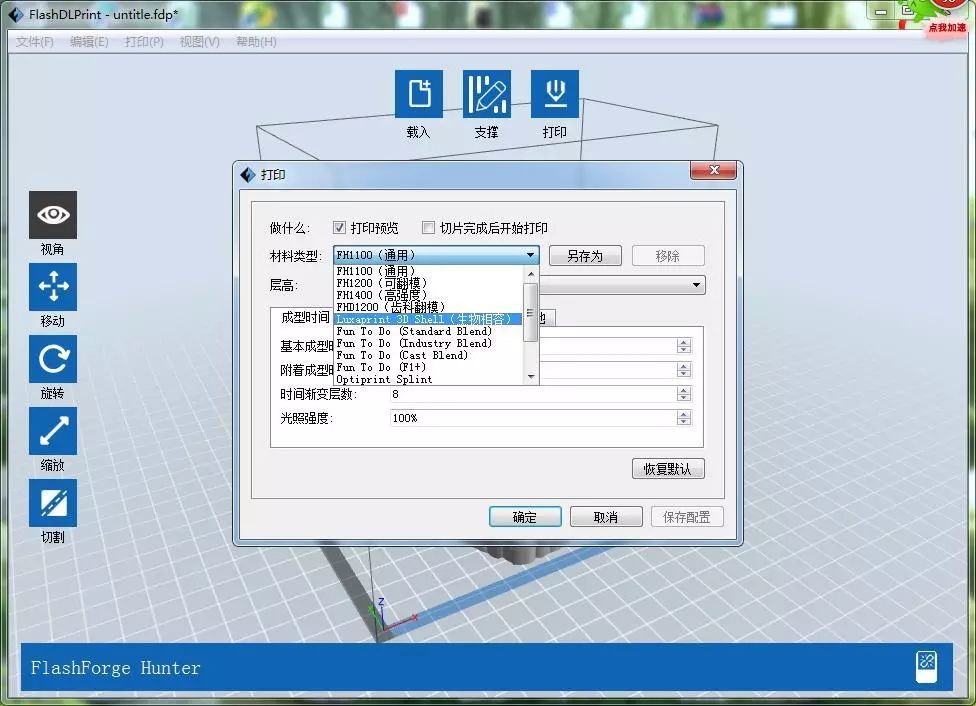
Task: Click the 另存为 button
Action: click(x=585, y=256)
